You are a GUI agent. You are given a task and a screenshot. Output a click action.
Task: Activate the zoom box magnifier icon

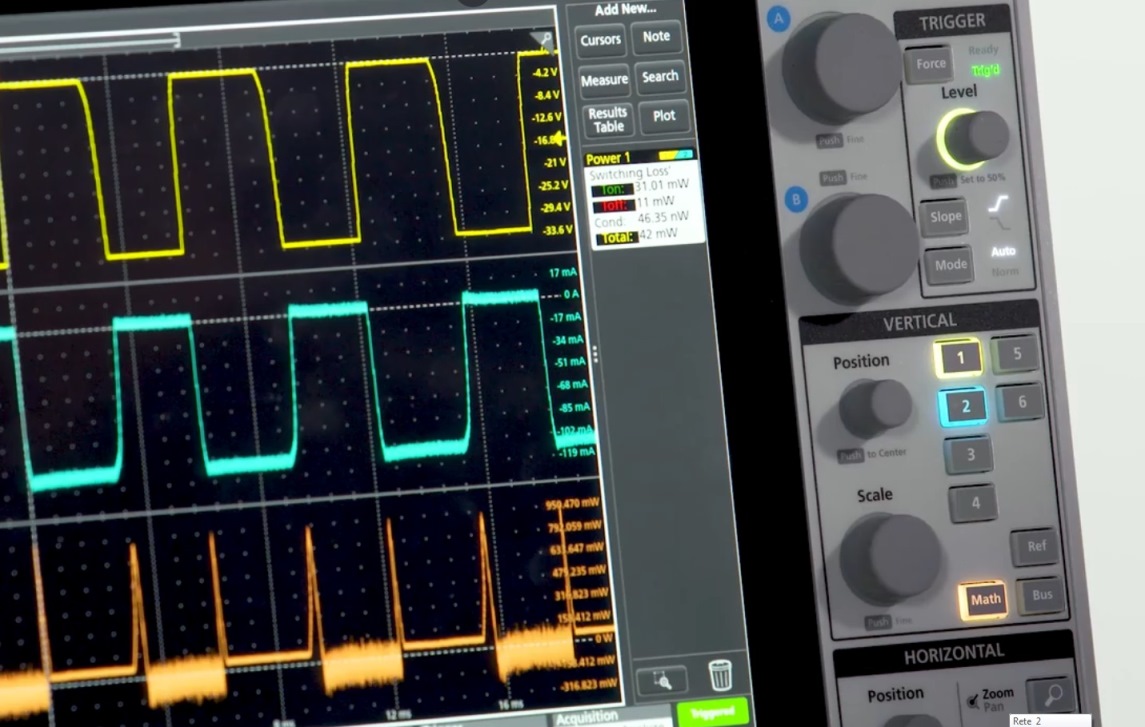[x=661, y=681]
